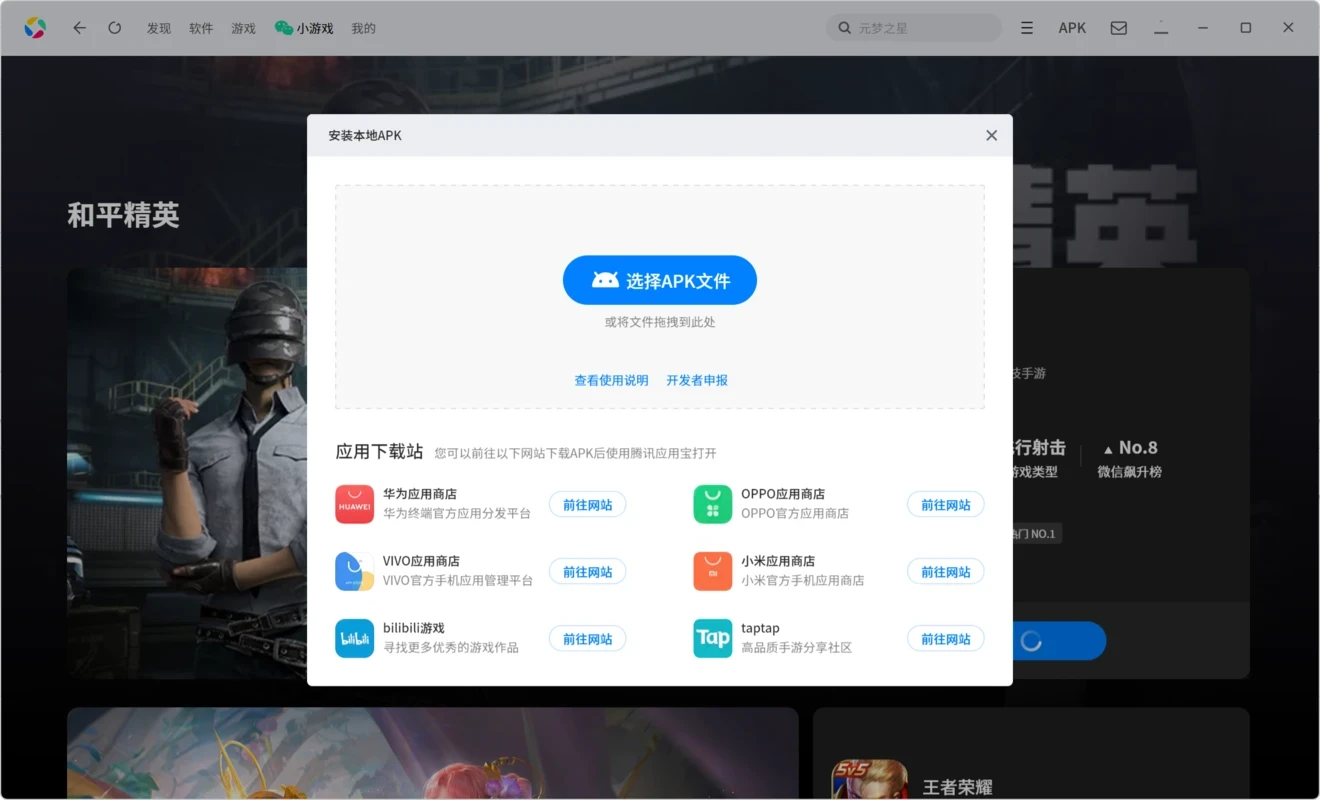Click 前往网站 for 小米应用商店

946,571
